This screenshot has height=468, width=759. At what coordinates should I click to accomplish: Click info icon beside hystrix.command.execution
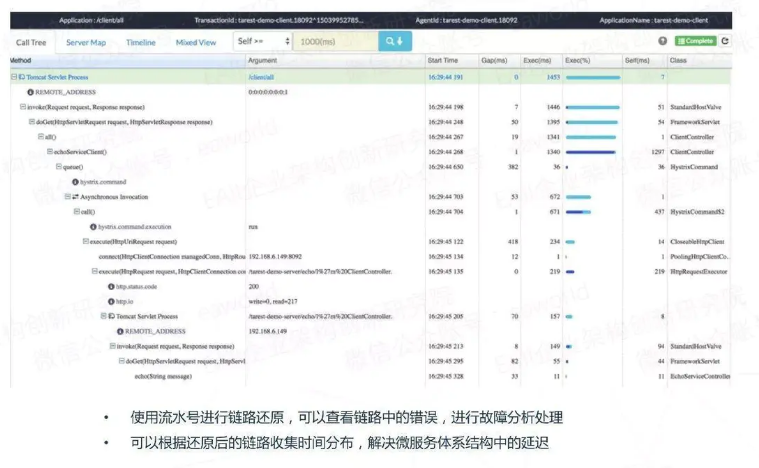tap(93, 226)
